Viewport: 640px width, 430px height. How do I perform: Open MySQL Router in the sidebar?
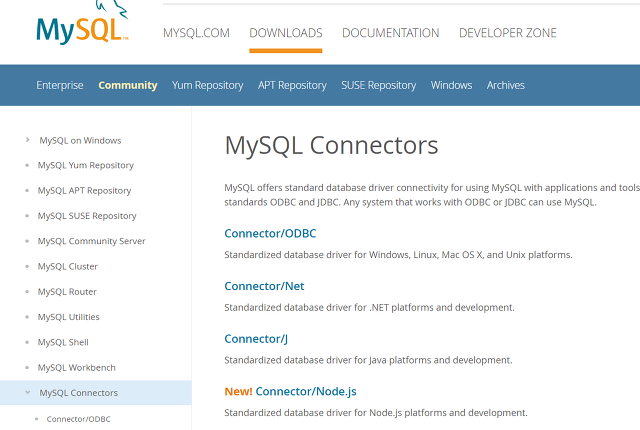[x=67, y=292]
